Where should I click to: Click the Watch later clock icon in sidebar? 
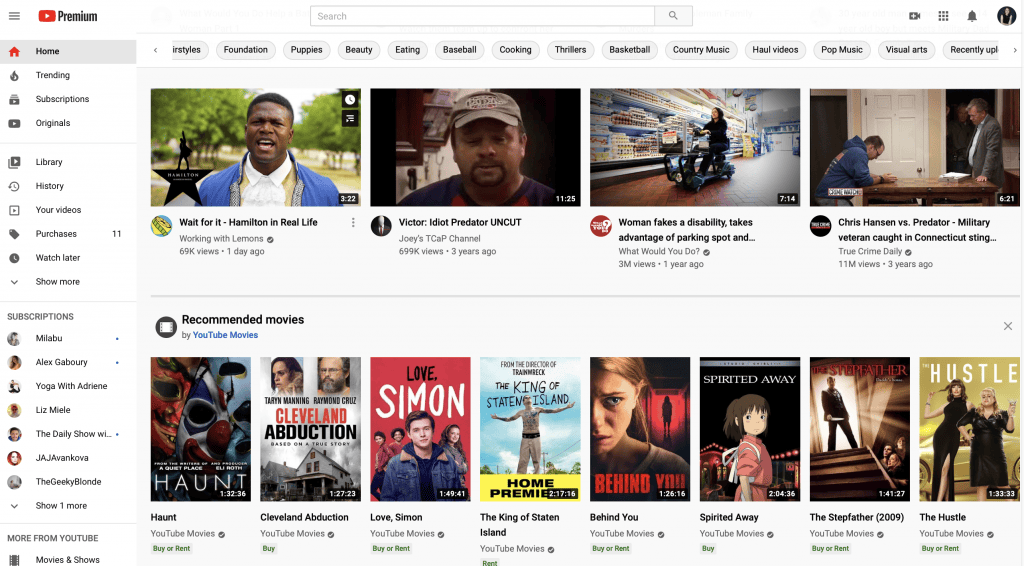pos(14,258)
